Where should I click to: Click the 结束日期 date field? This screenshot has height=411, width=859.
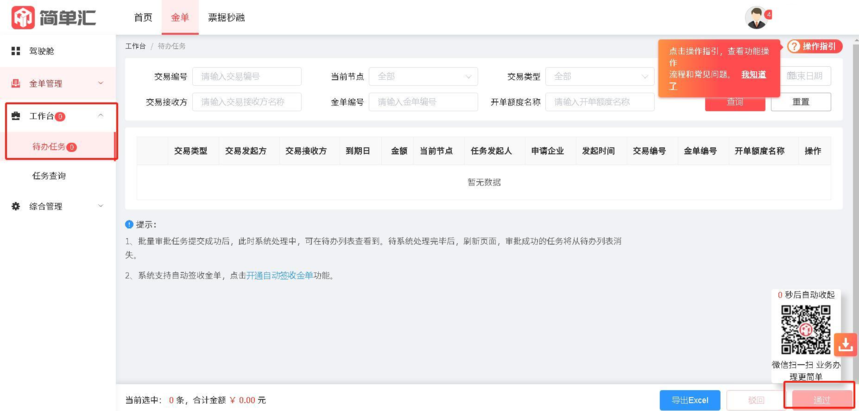(x=808, y=77)
